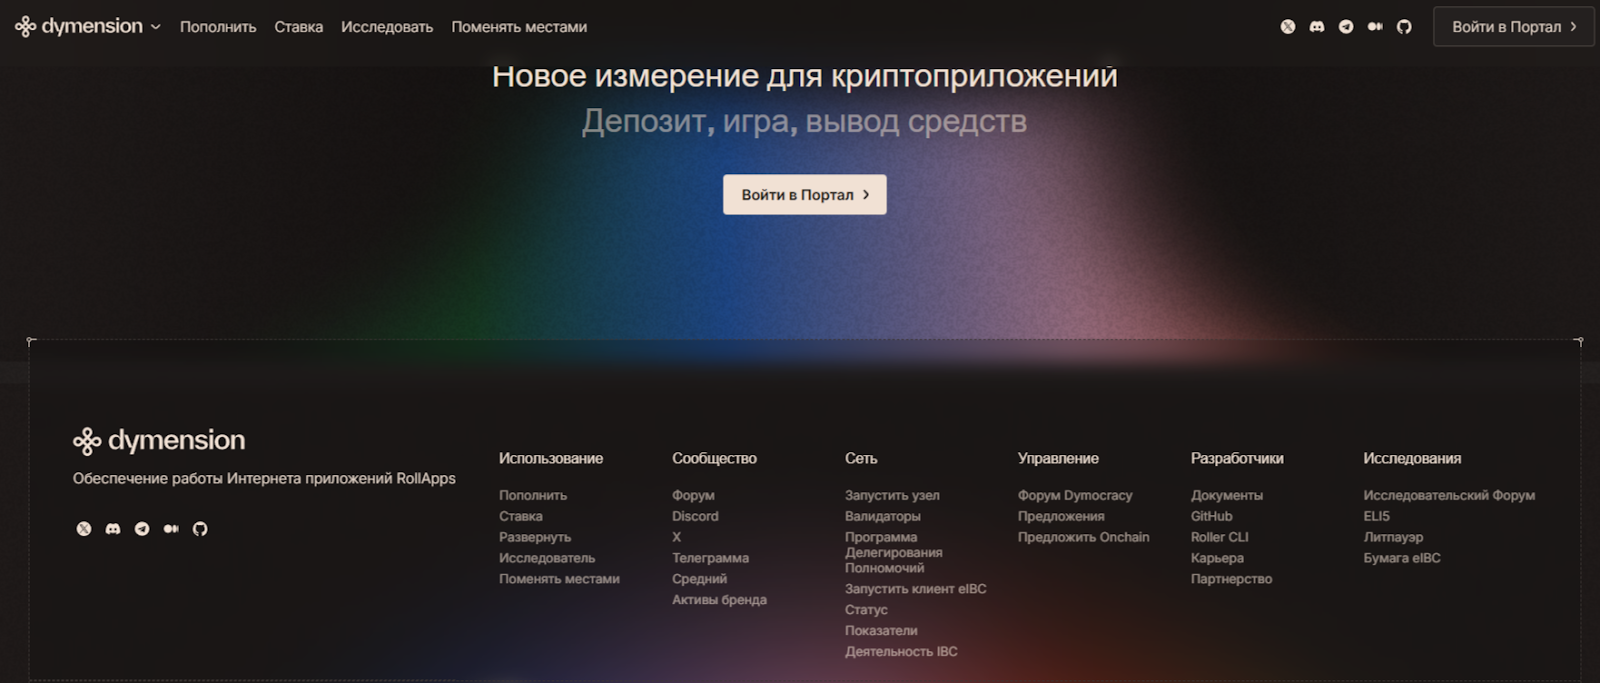Open GitHub icon in header
Screen dimensions: 1600x683
[x=1404, y=27]
